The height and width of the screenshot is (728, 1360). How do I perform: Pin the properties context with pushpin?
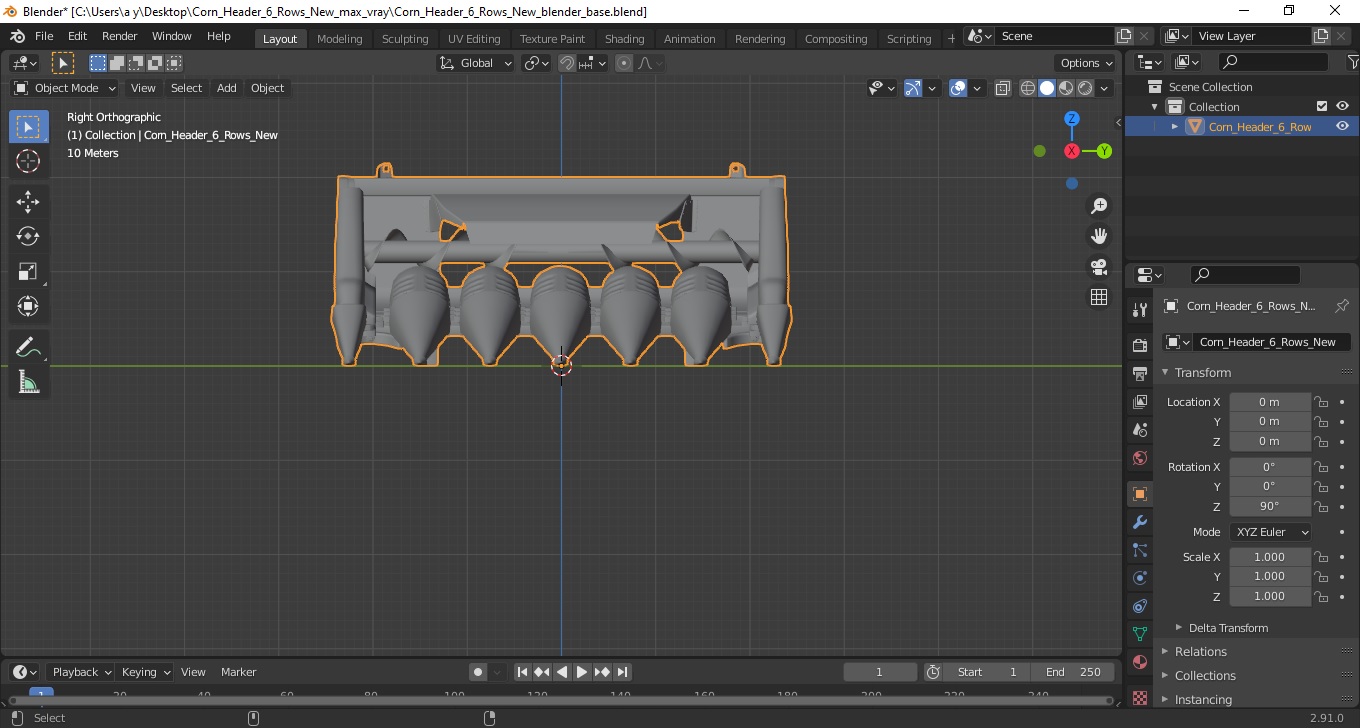point(1342,306)
